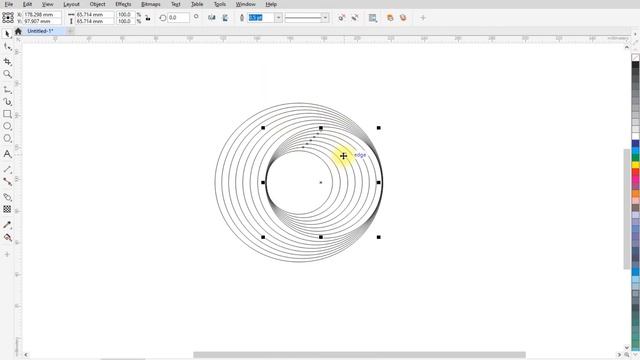Mirror the selection horizontally
This screenshot has height=360, width=640.
[x=211, y=18]
